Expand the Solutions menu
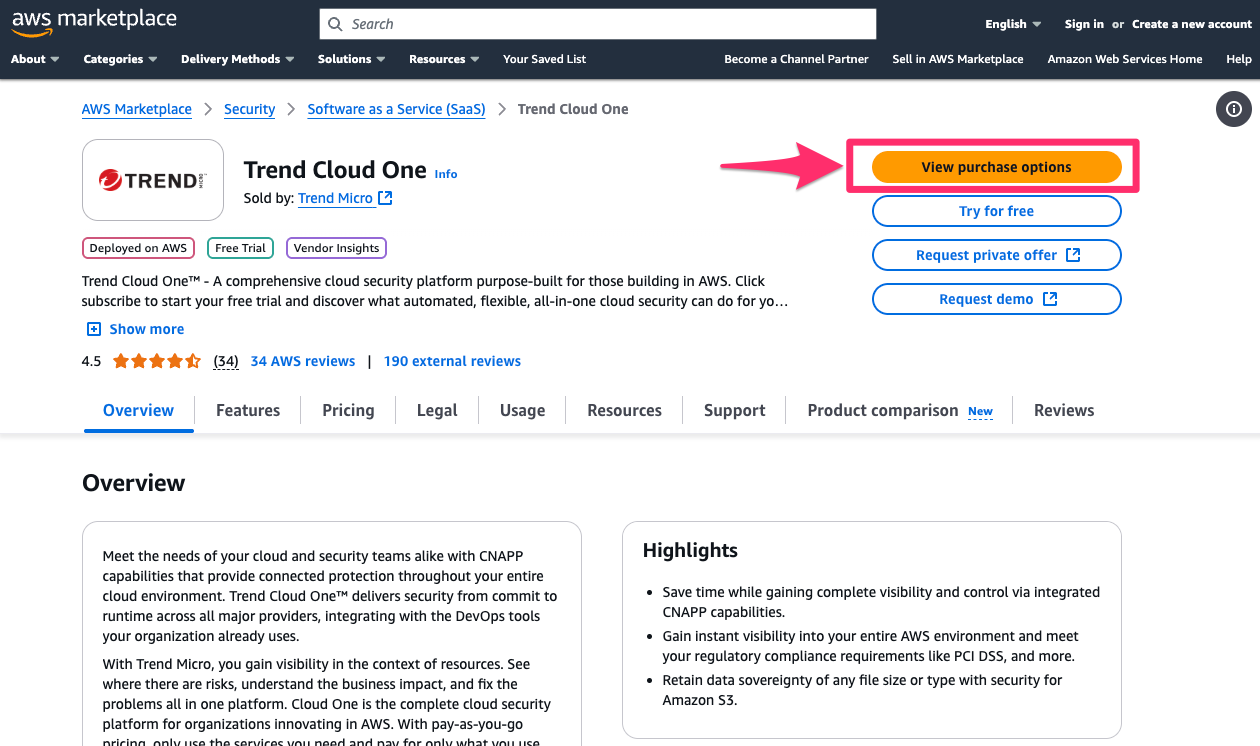The image size is (1260, 746). pyautogui.click(x=351, y=59)
